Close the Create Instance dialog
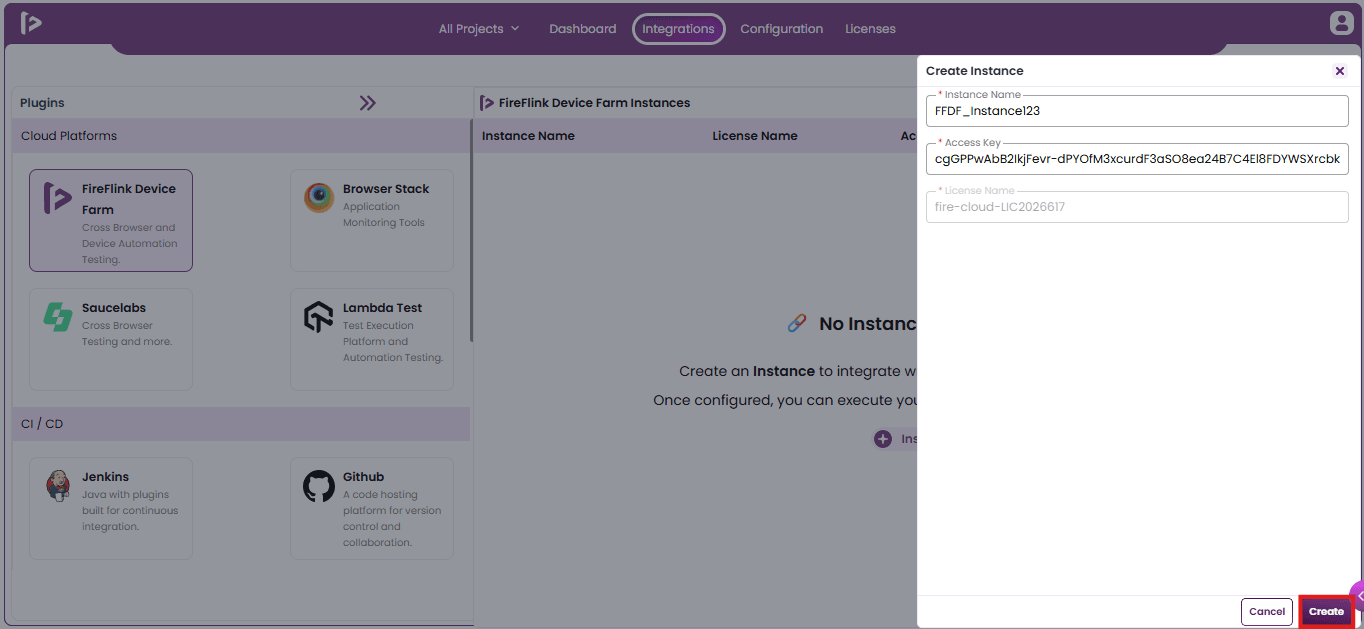 click(x=1340, y=71)
